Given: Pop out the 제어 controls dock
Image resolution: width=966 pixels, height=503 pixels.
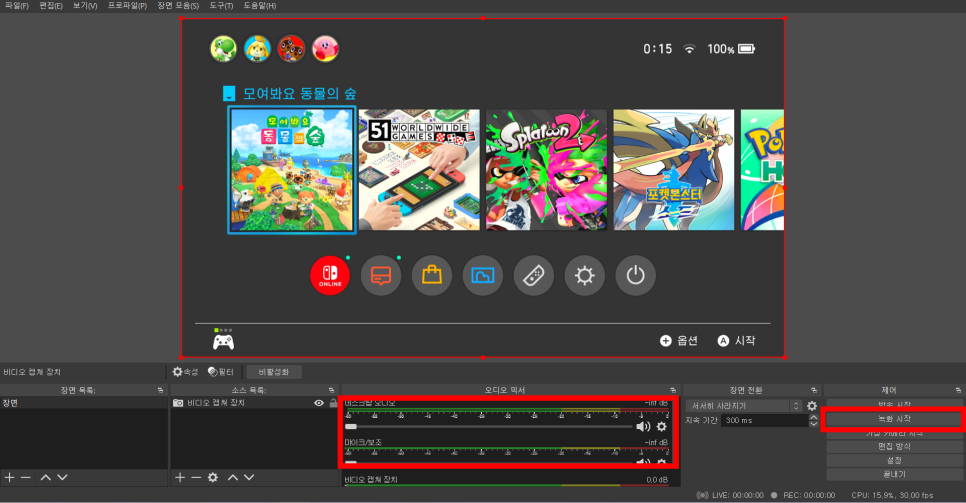Looking at the screenshot, I should point(958,390).
